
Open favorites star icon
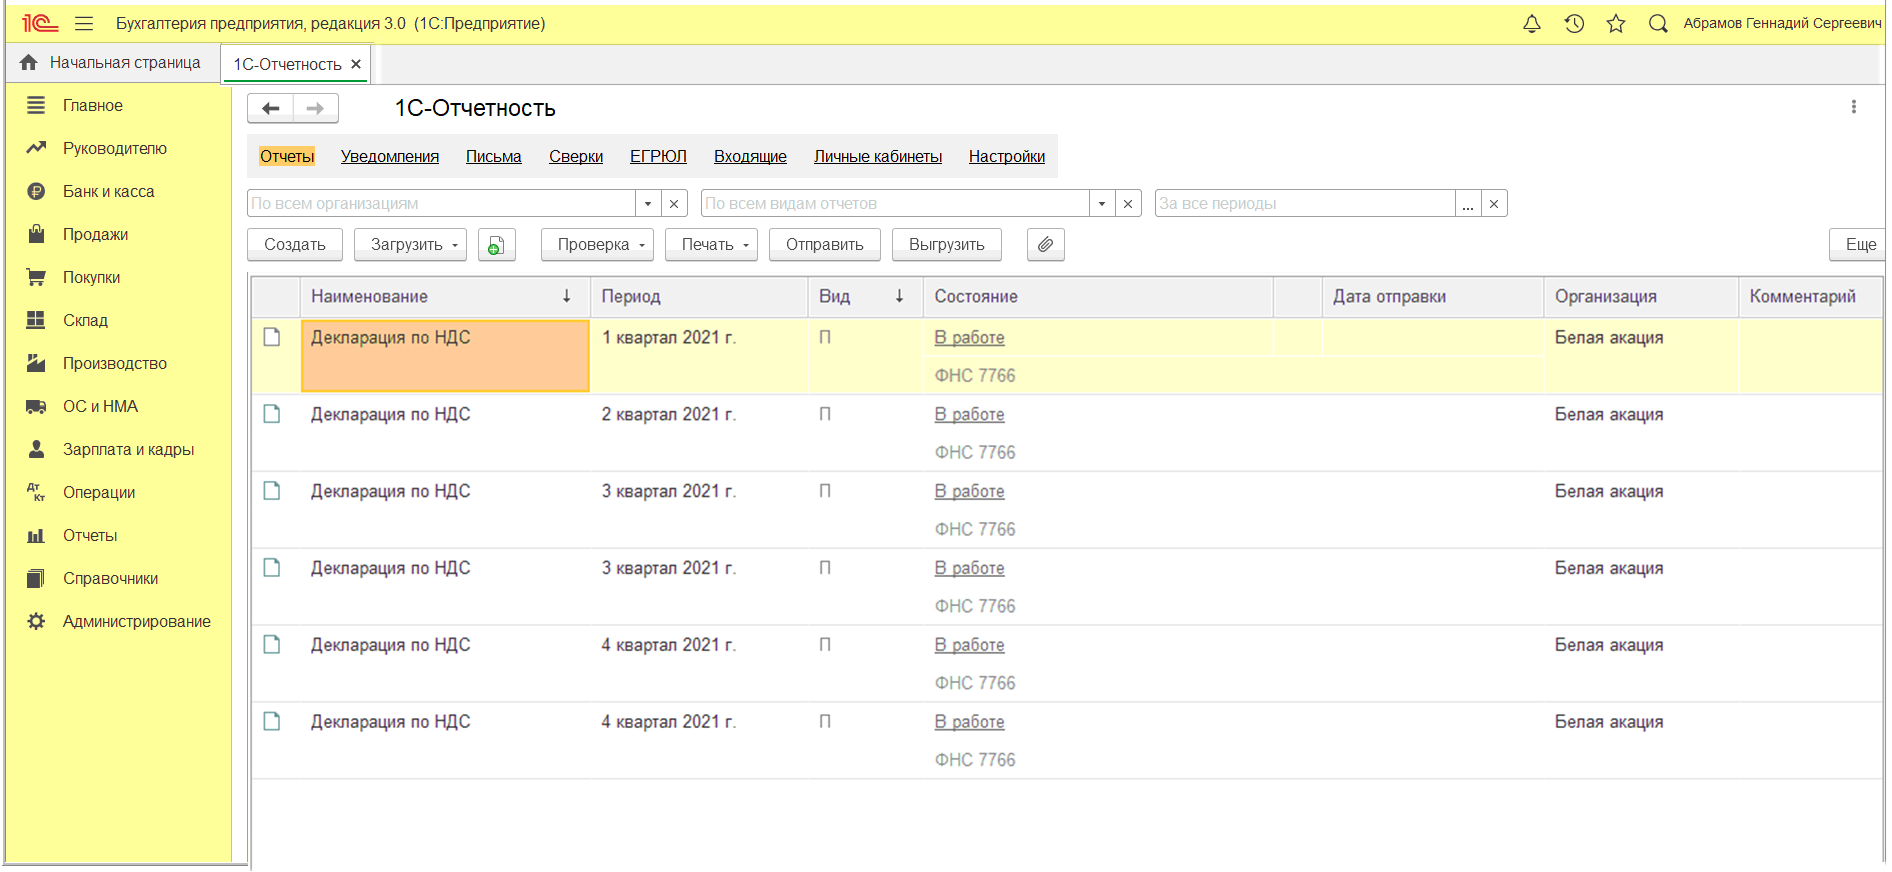pos(1616,24)
